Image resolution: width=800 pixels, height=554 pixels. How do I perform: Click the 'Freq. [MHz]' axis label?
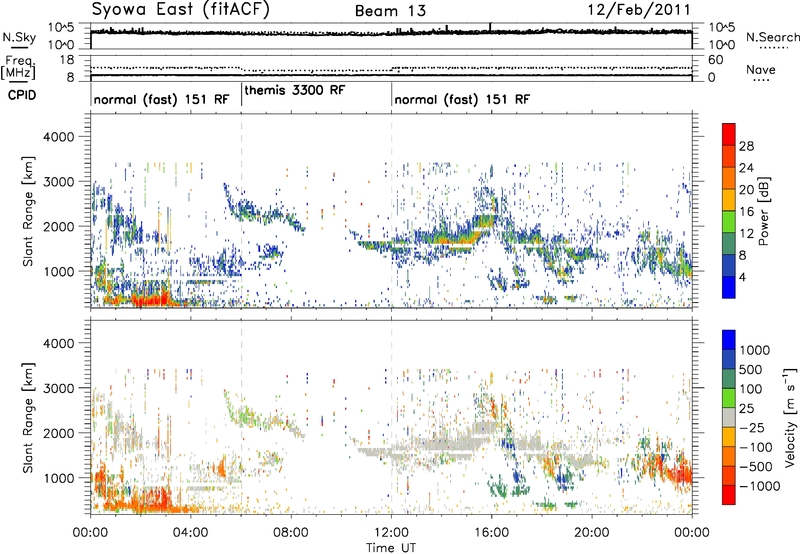coord(18,67)
